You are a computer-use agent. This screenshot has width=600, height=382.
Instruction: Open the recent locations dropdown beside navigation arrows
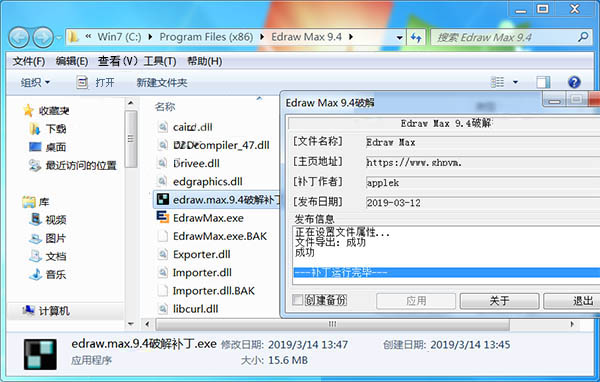click(59, 38)
